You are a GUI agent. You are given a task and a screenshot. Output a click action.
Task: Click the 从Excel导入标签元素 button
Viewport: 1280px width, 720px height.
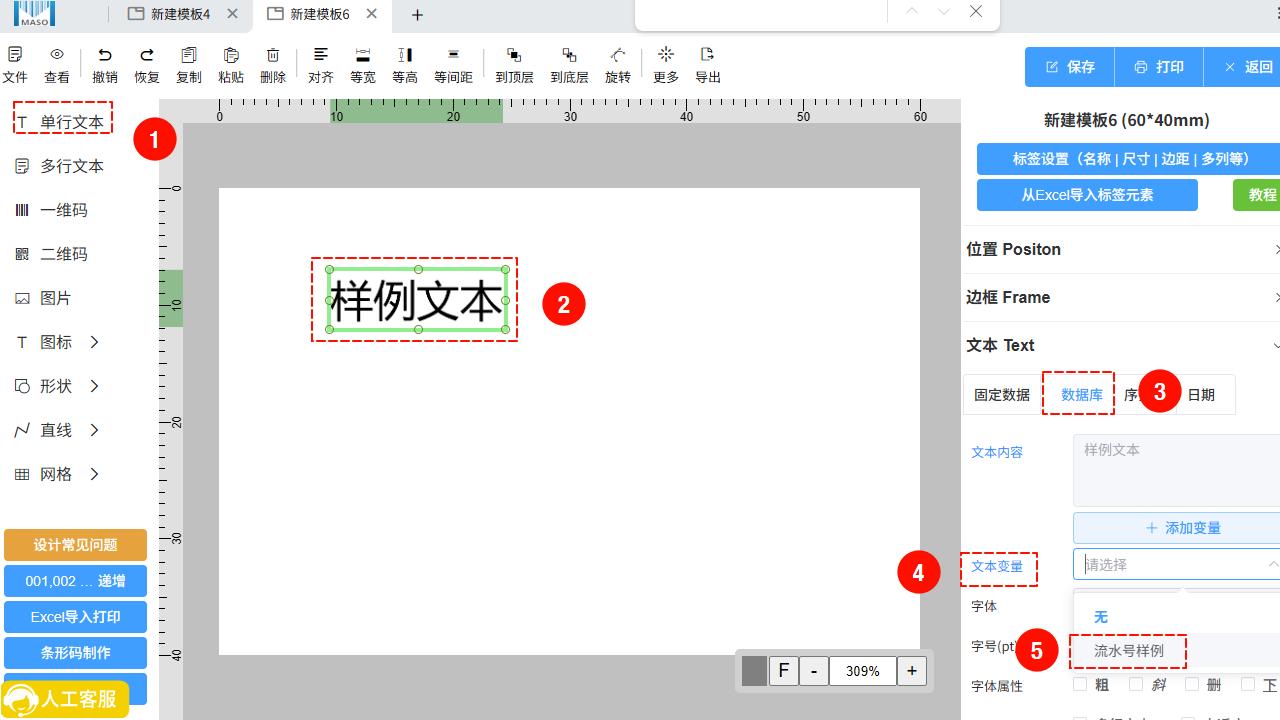[x=1087, y=195]
